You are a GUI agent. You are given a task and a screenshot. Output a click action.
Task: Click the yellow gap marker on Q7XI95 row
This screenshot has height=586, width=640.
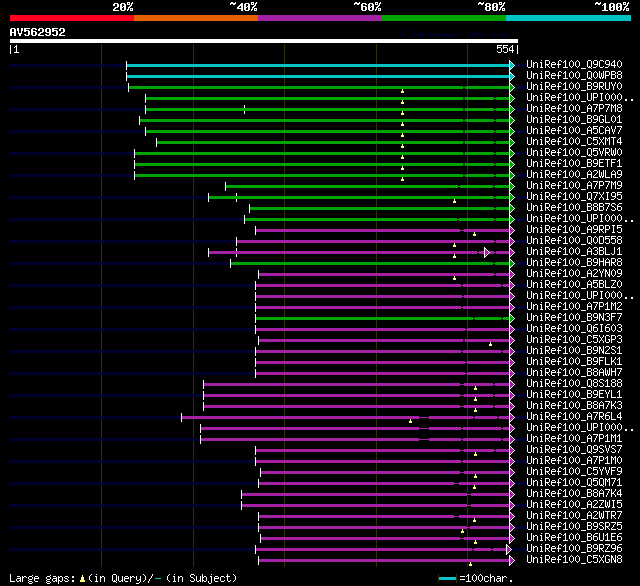454,201
